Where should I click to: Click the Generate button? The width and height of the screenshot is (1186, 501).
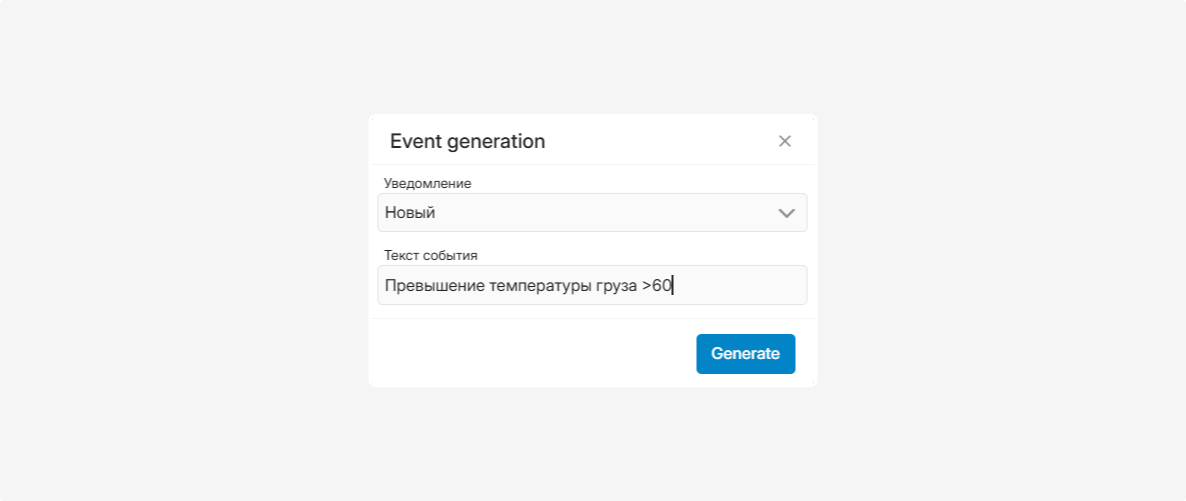tap(745, 354)
